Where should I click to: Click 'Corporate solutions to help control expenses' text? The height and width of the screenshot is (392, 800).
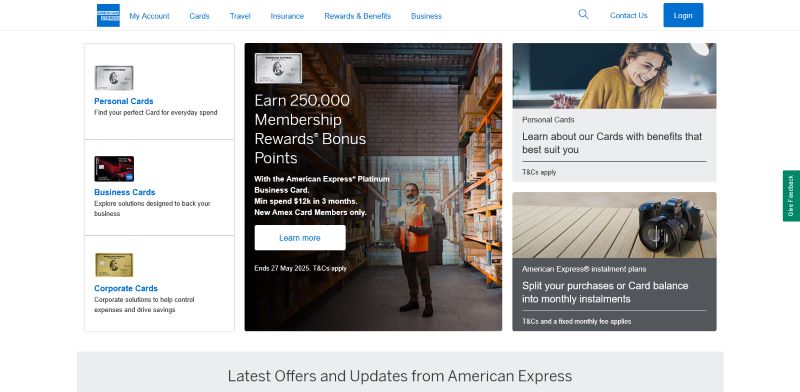pos(144,304)
